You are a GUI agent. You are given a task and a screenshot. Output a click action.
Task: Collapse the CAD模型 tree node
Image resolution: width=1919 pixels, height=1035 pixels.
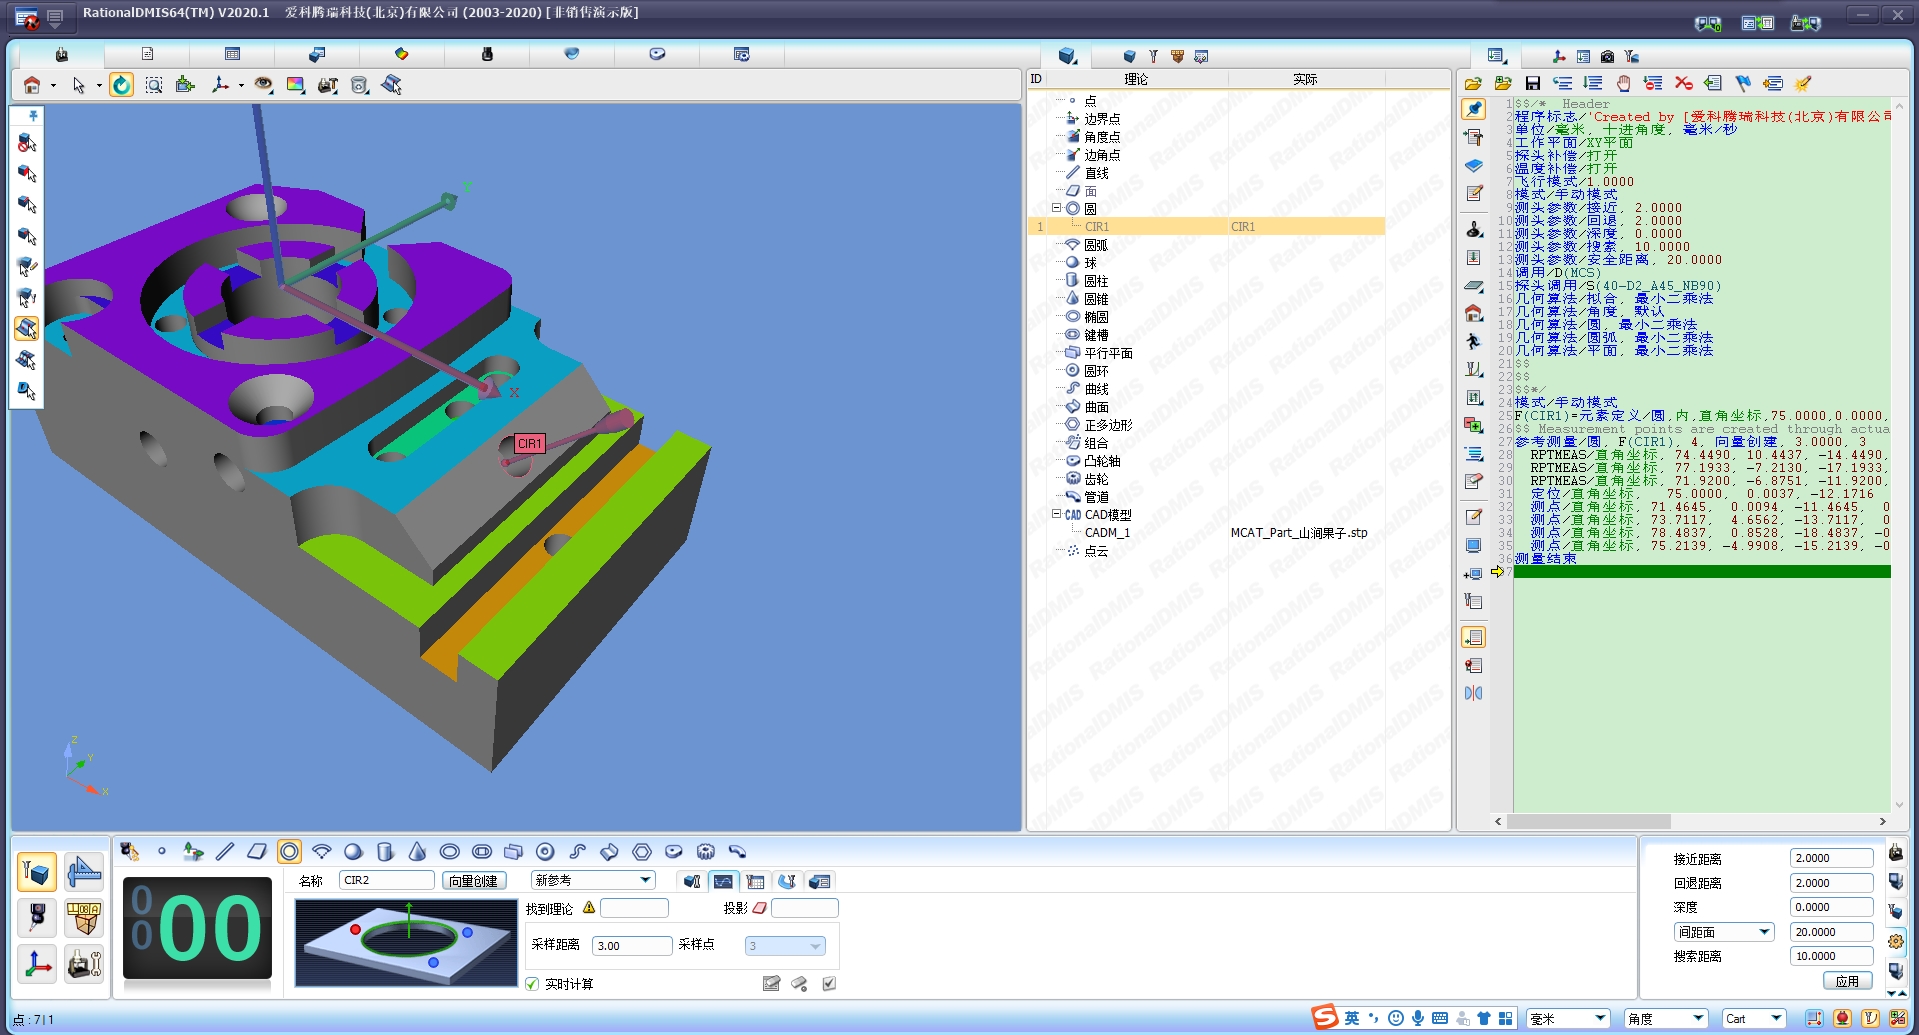tap(1056, 514)
